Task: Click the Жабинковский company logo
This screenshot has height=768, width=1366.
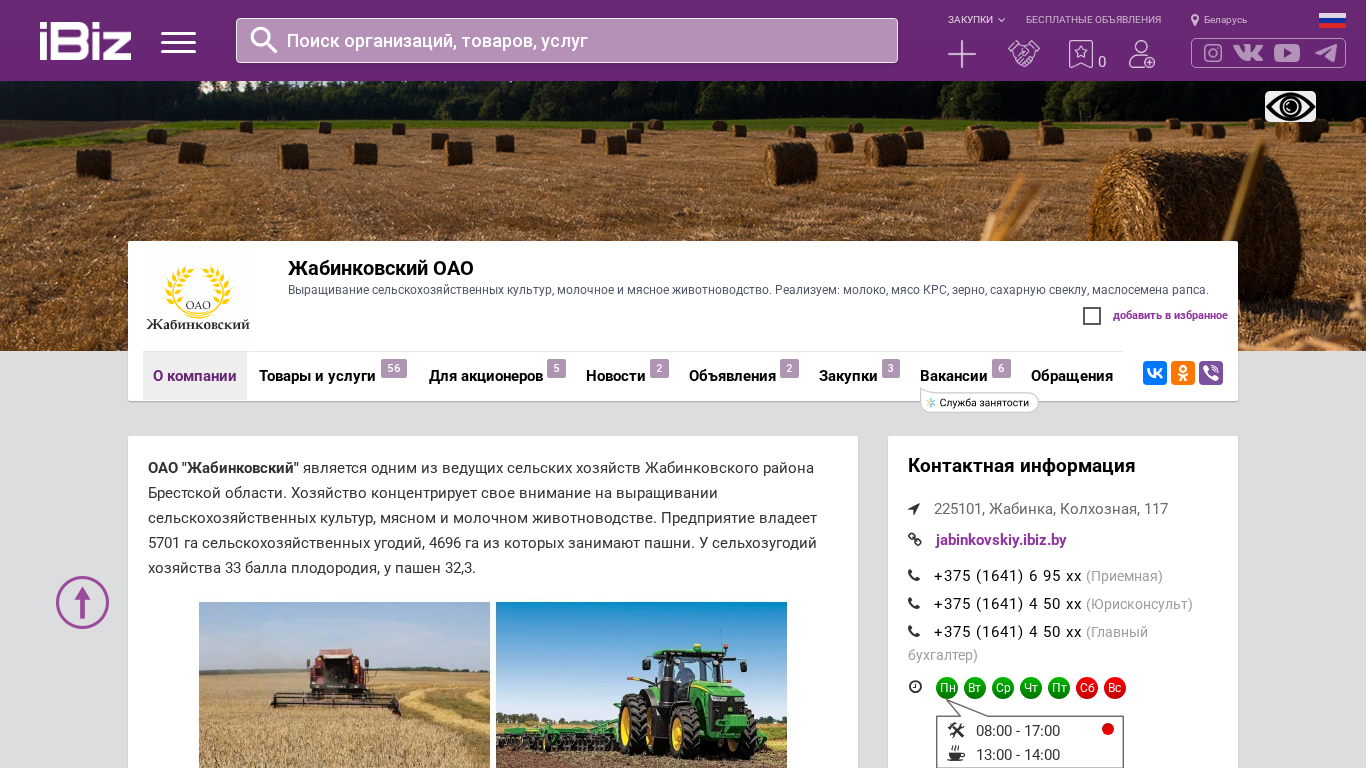Action: tap(198, 297)
